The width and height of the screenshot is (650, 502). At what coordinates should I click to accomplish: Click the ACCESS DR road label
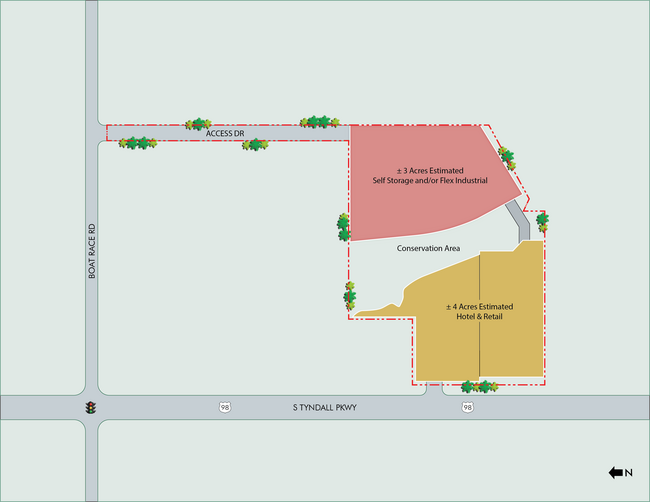pos(225,133)
